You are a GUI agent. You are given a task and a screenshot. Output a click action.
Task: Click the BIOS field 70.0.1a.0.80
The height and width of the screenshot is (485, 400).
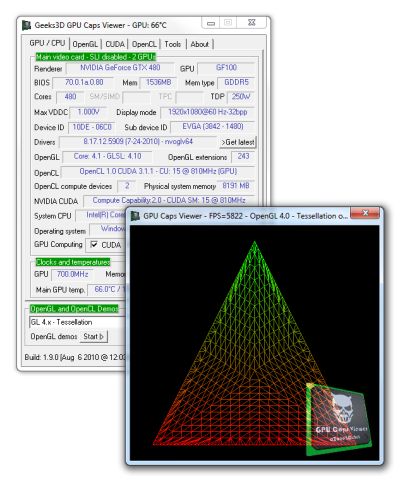point(84,82)
